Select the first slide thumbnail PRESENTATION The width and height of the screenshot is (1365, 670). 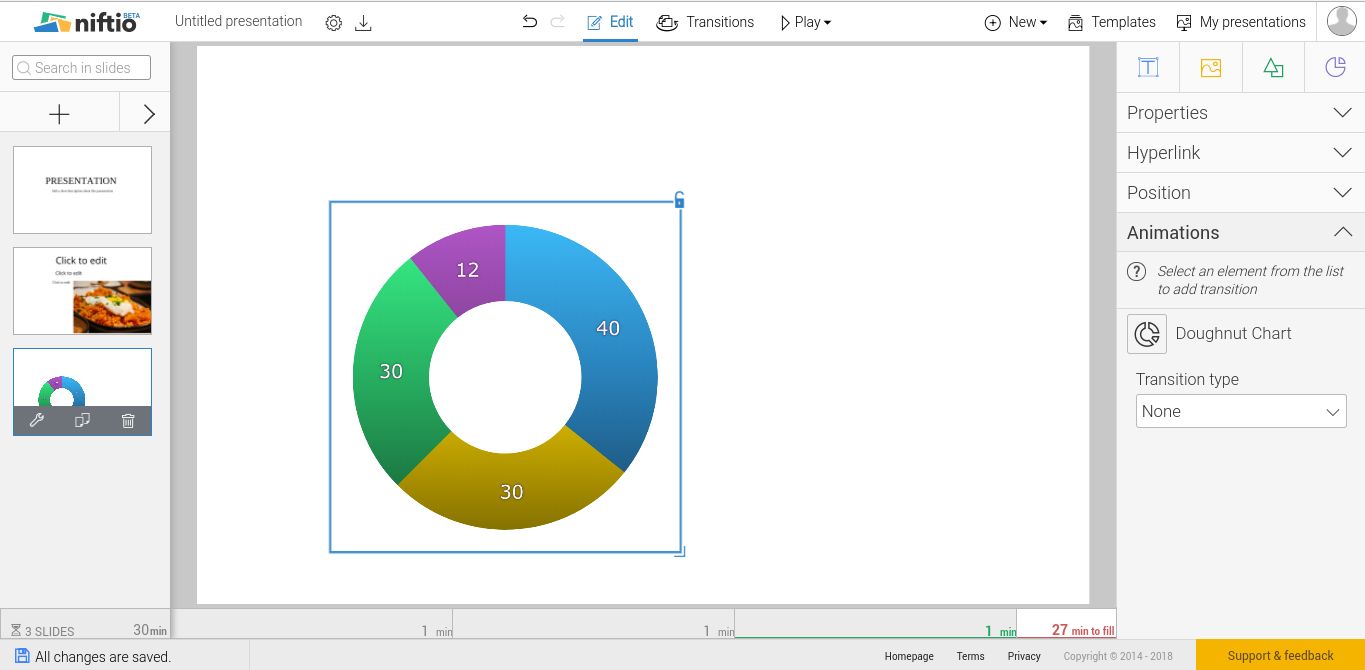(82, 190)
